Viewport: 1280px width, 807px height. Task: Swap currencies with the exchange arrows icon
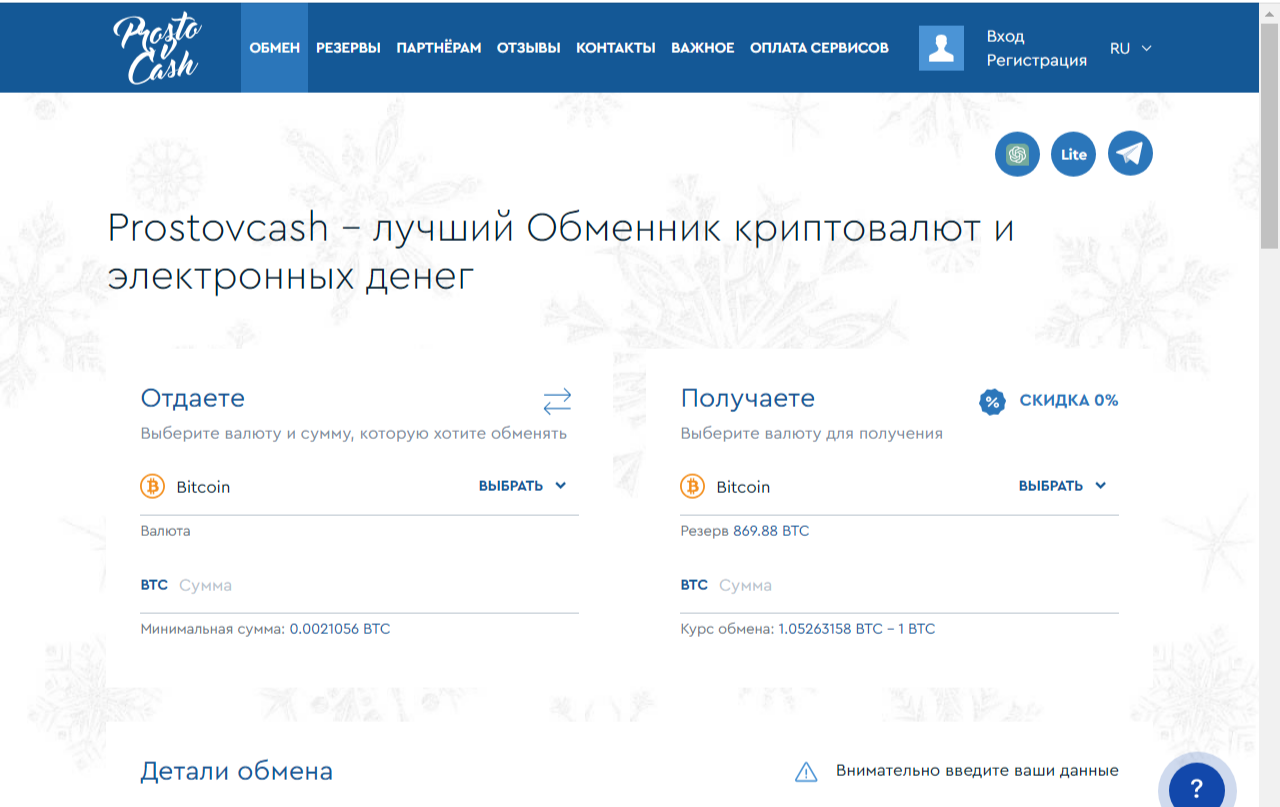coord(557,401)
